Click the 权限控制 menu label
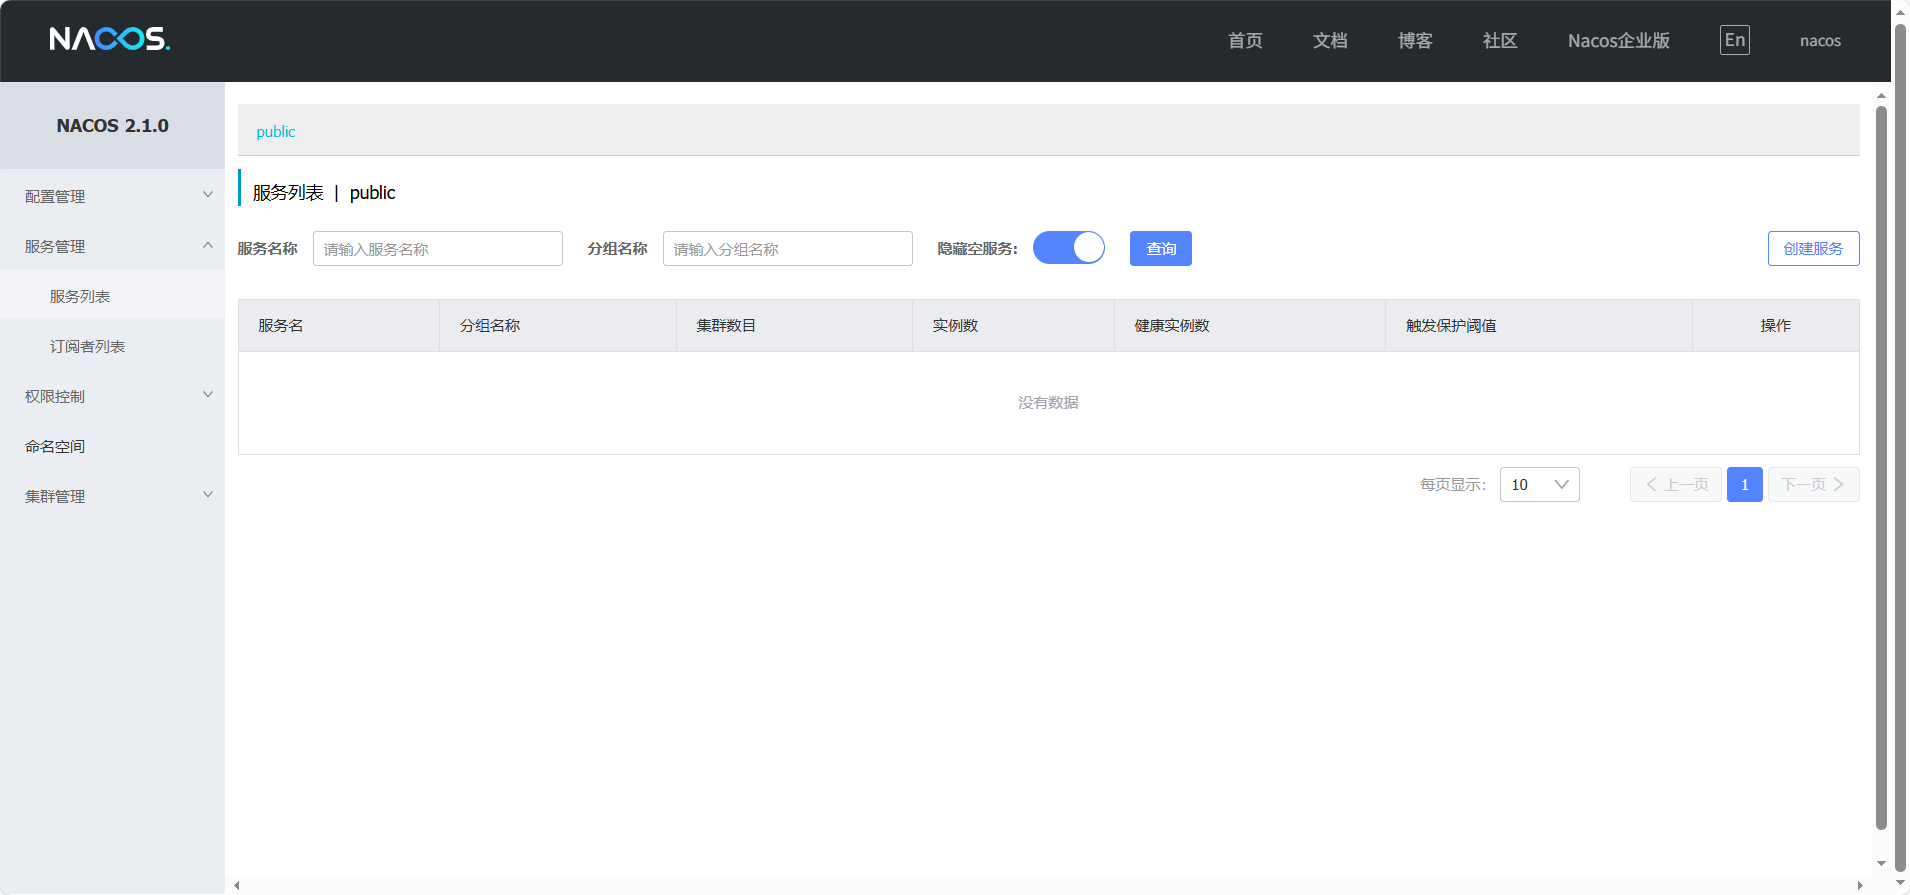 click(55, 397)
